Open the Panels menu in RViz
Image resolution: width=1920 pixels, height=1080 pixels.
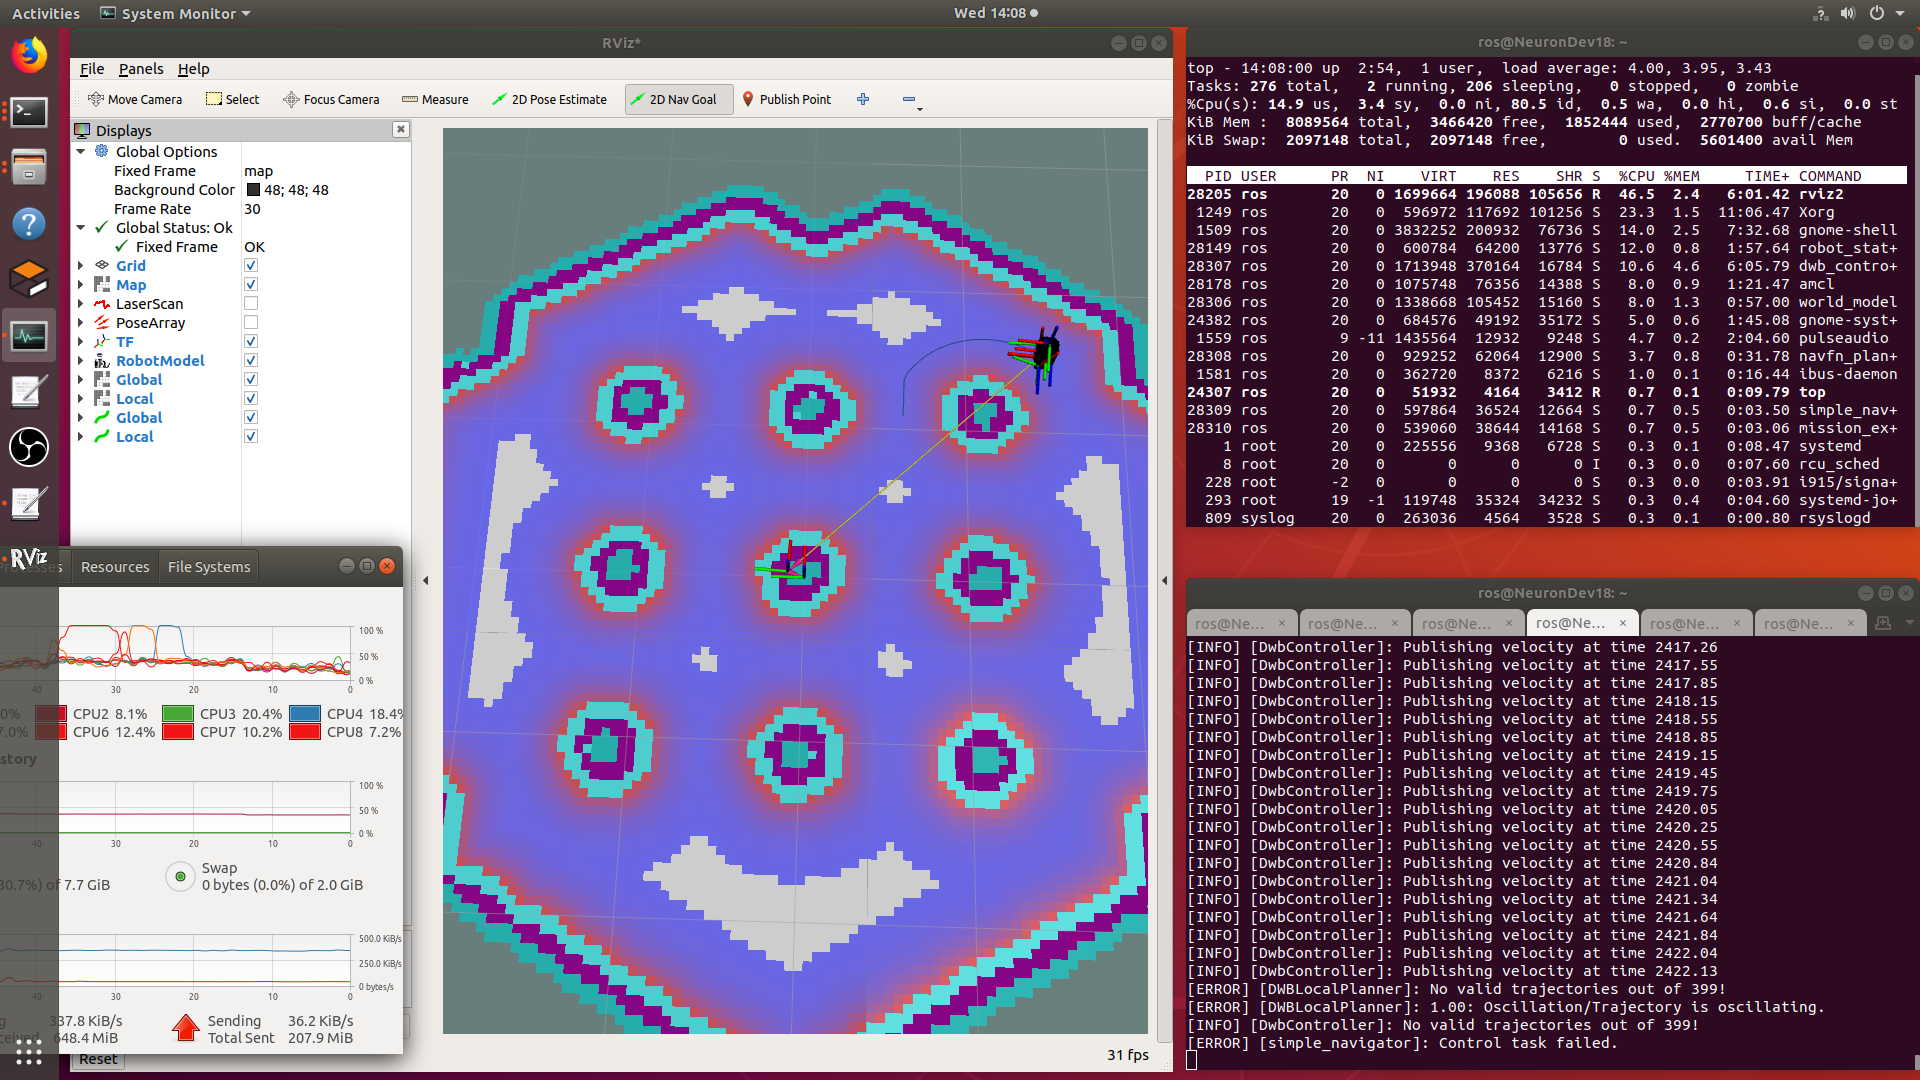pyautogui.click(x=140, y=69)
